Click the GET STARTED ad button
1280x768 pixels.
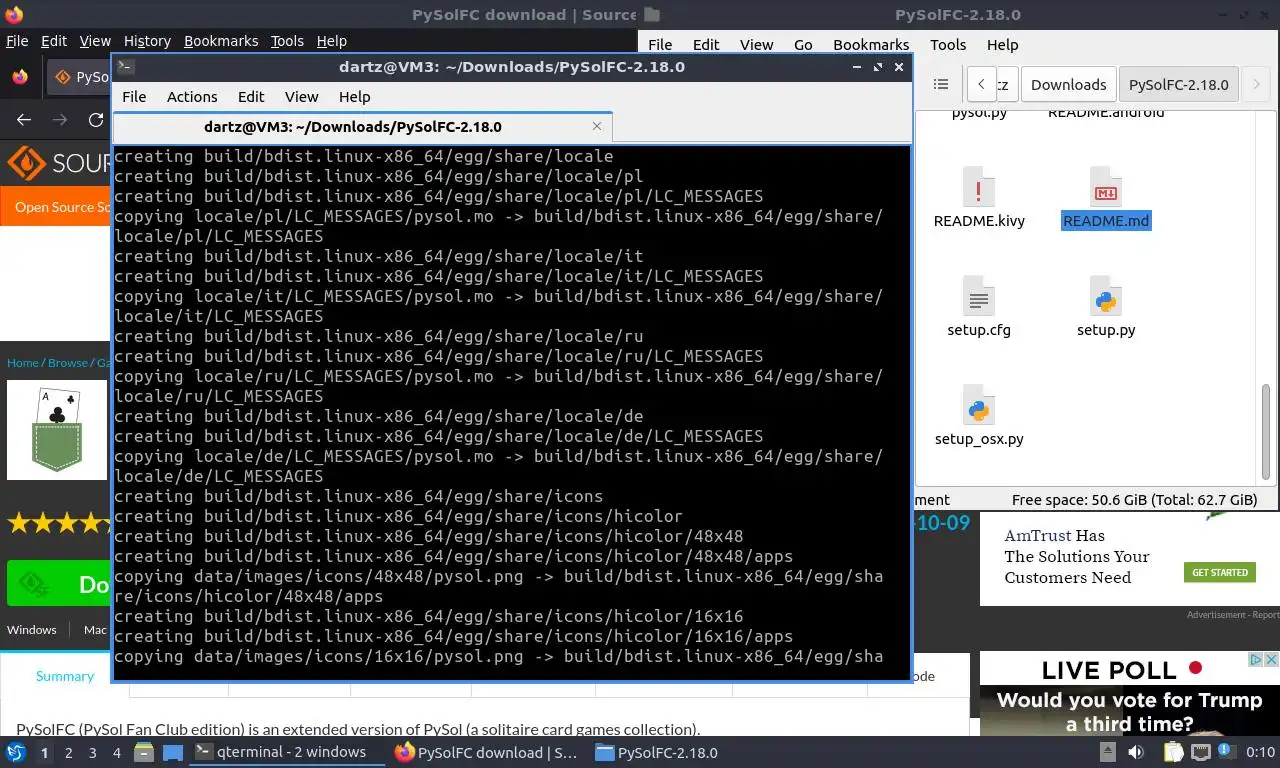tap(1220, 572)
